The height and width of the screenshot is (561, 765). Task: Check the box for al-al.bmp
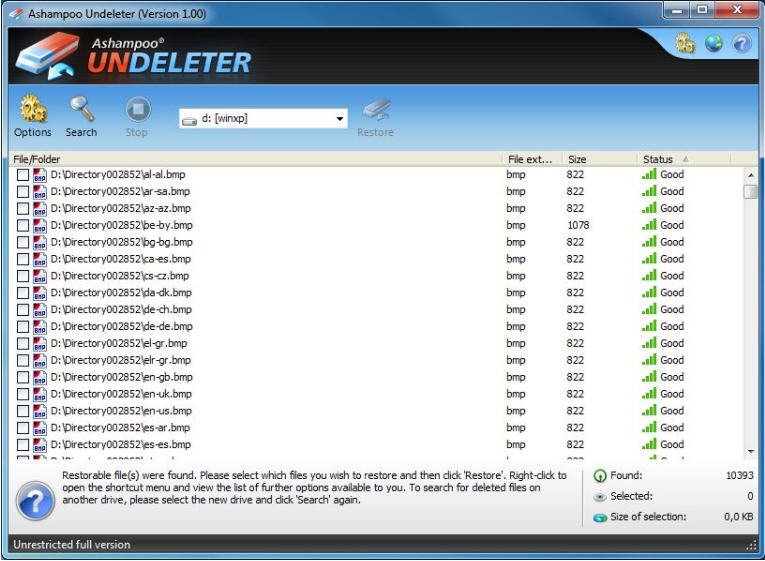(x=23, y=175)
